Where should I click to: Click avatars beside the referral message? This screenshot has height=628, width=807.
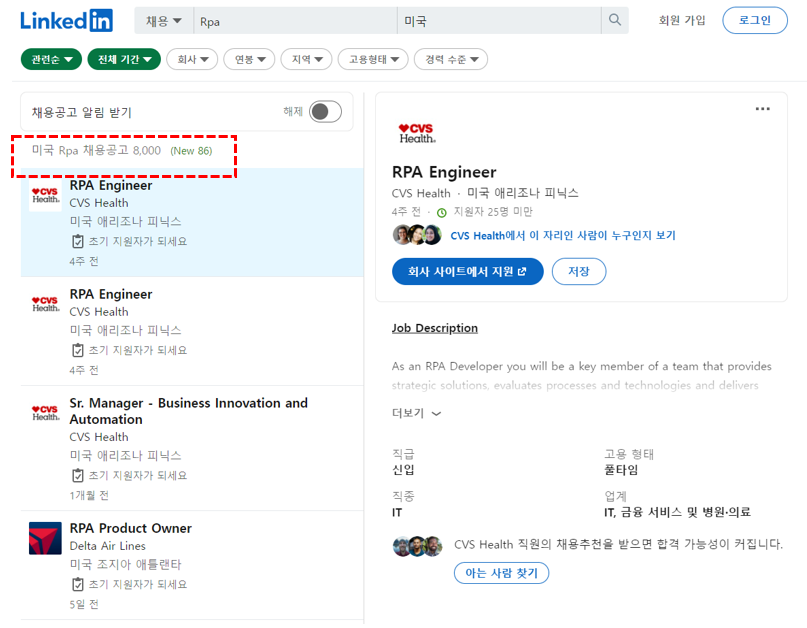[x=417, y=546]
